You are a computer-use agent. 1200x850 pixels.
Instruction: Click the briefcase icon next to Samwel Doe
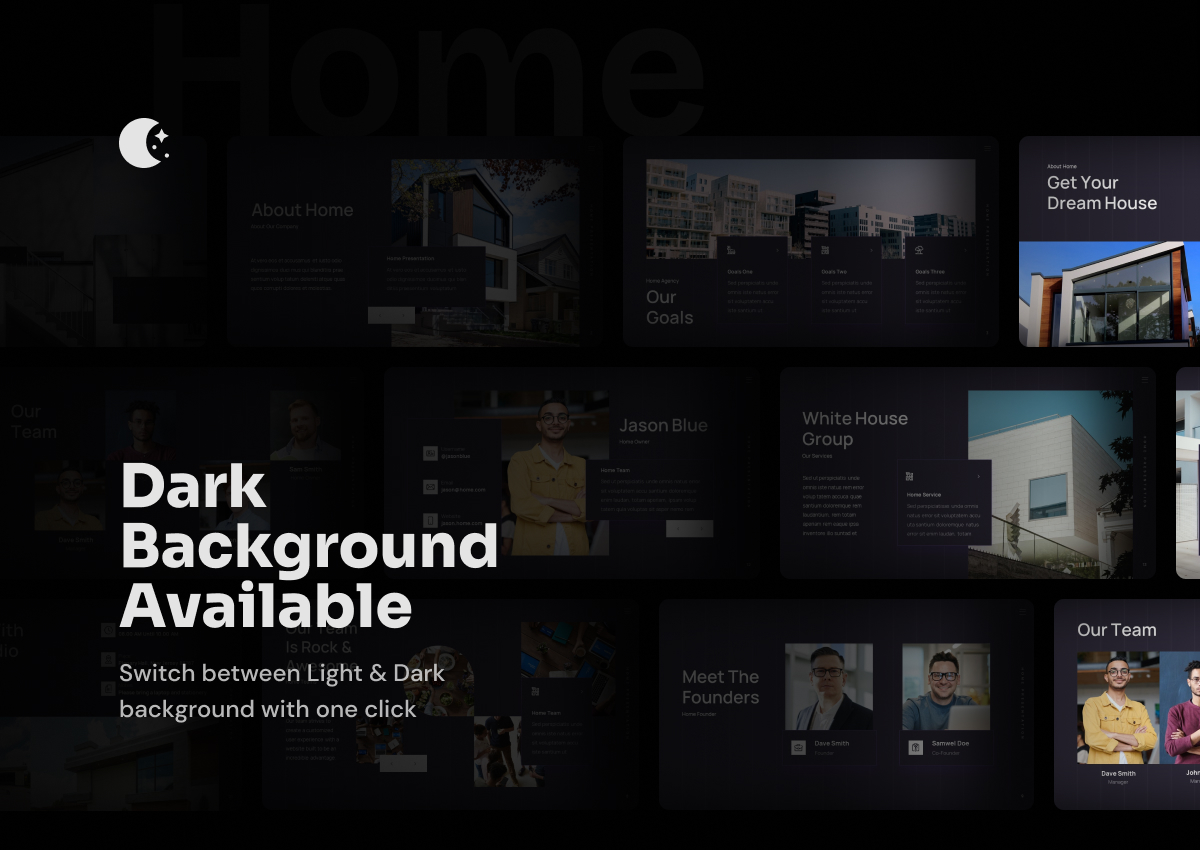coord(915,747)
